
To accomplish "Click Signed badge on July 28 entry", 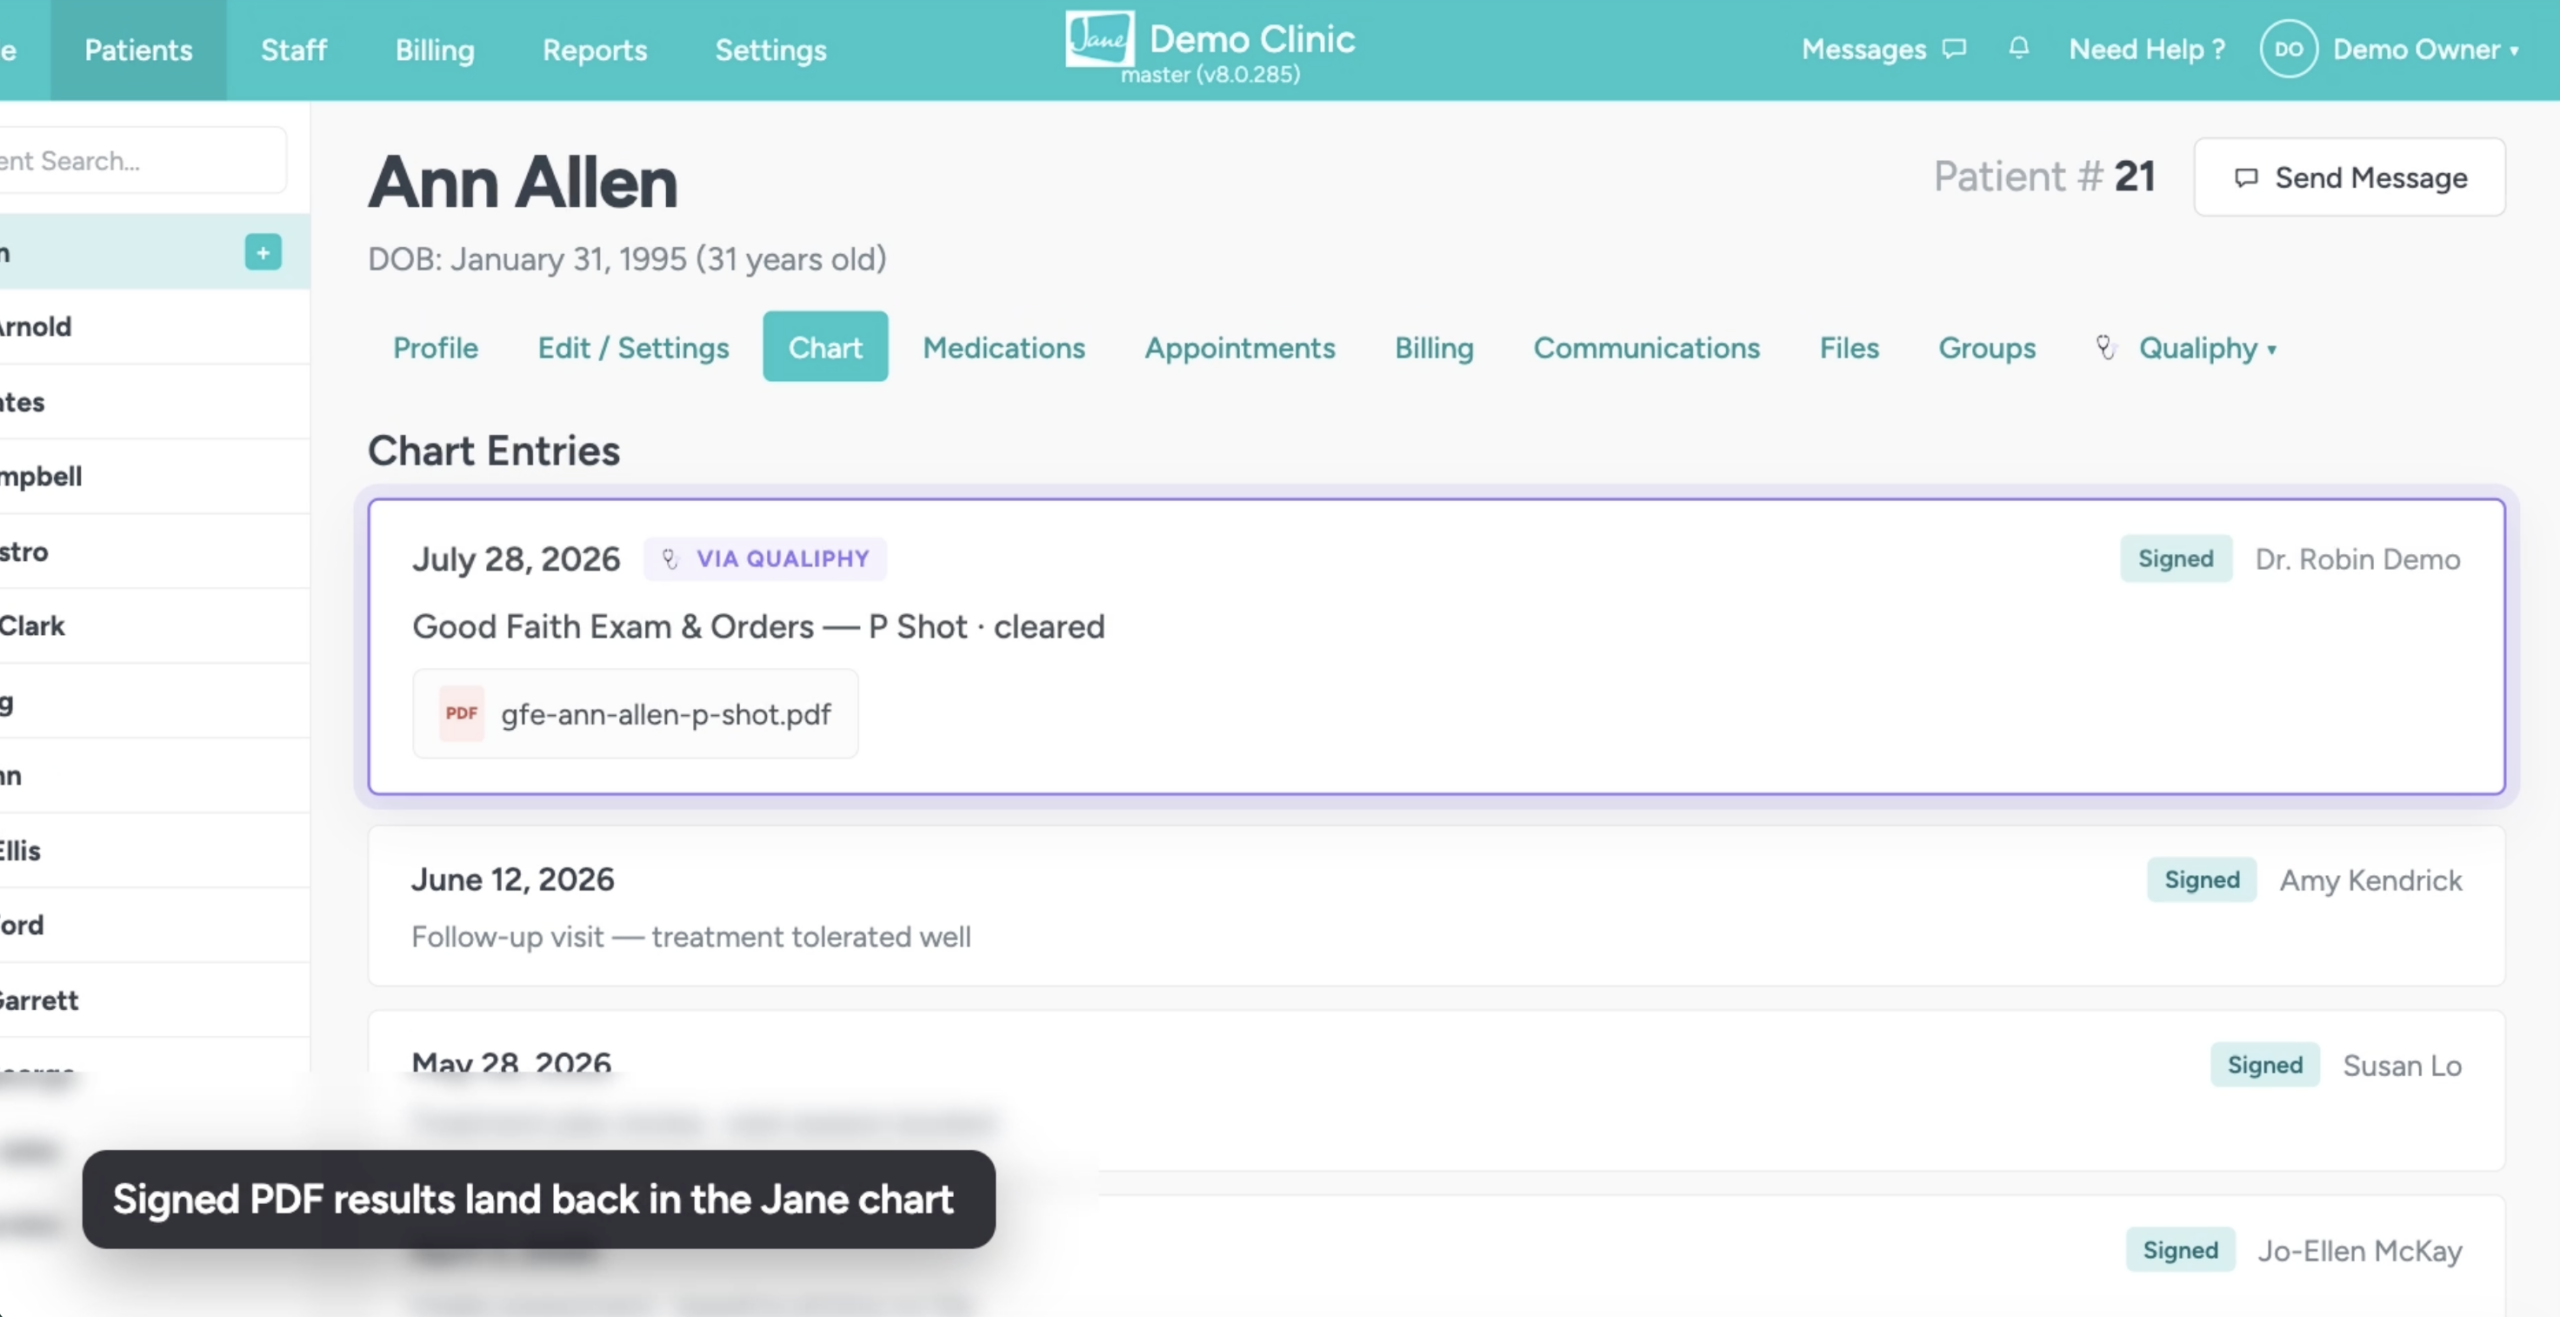I will coord(2176,558).
